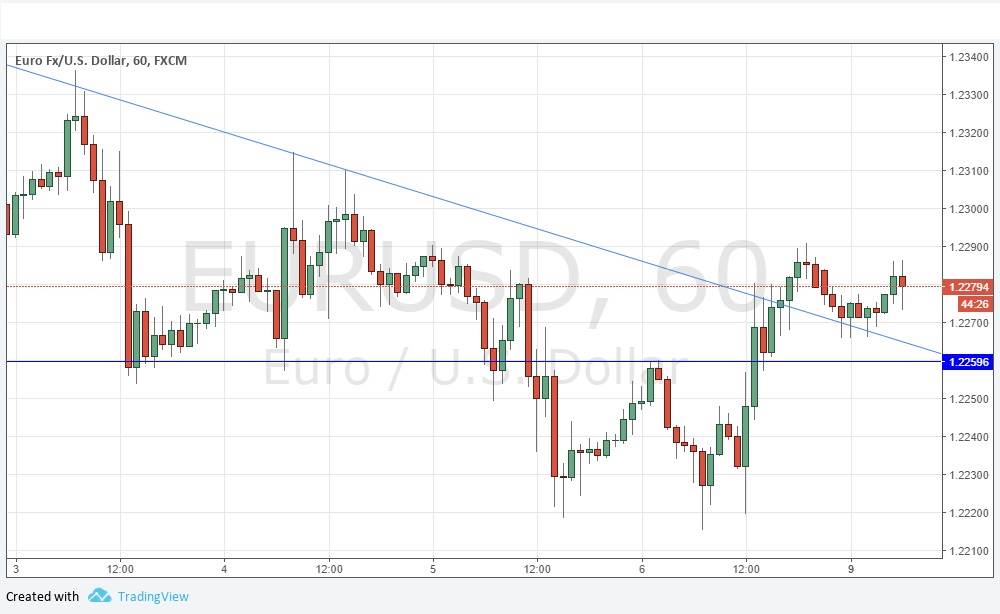Click the 1.22100 price axis label
The image size is (1000, 614).
968,551
